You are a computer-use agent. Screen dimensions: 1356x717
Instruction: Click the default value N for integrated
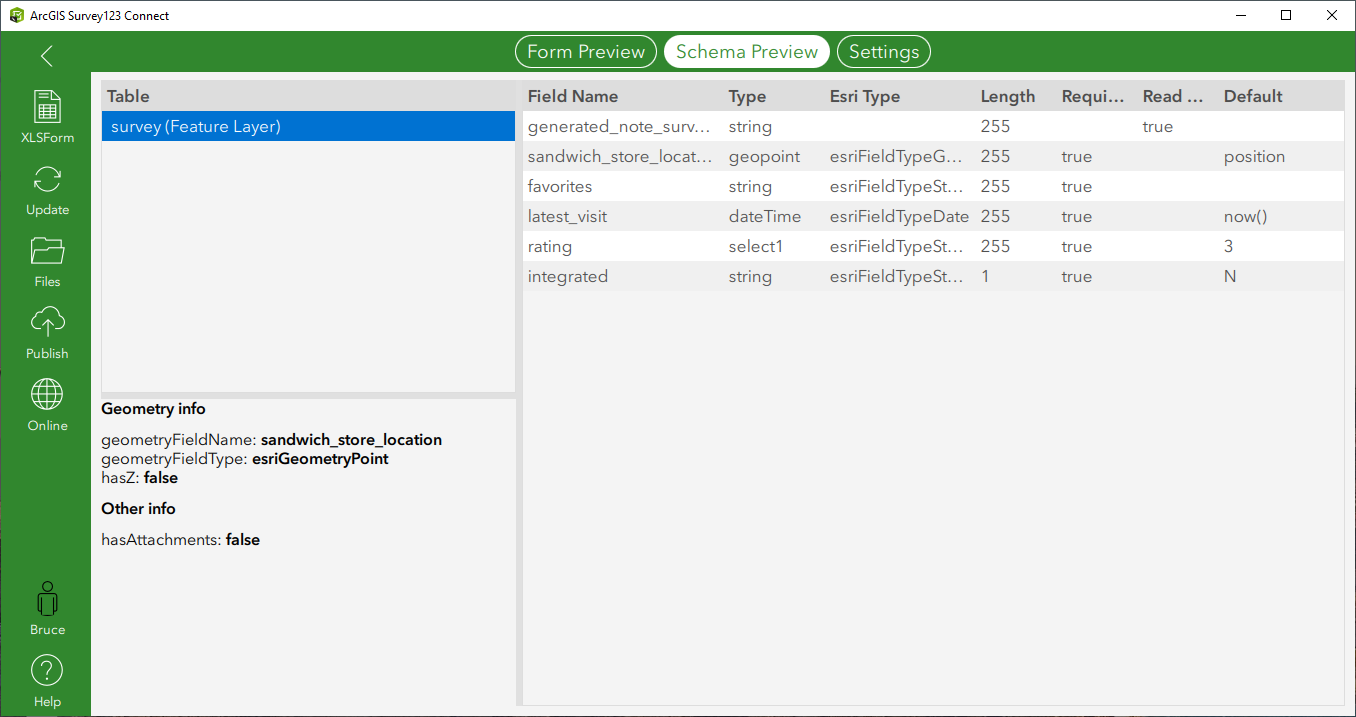coord(1230,276)
